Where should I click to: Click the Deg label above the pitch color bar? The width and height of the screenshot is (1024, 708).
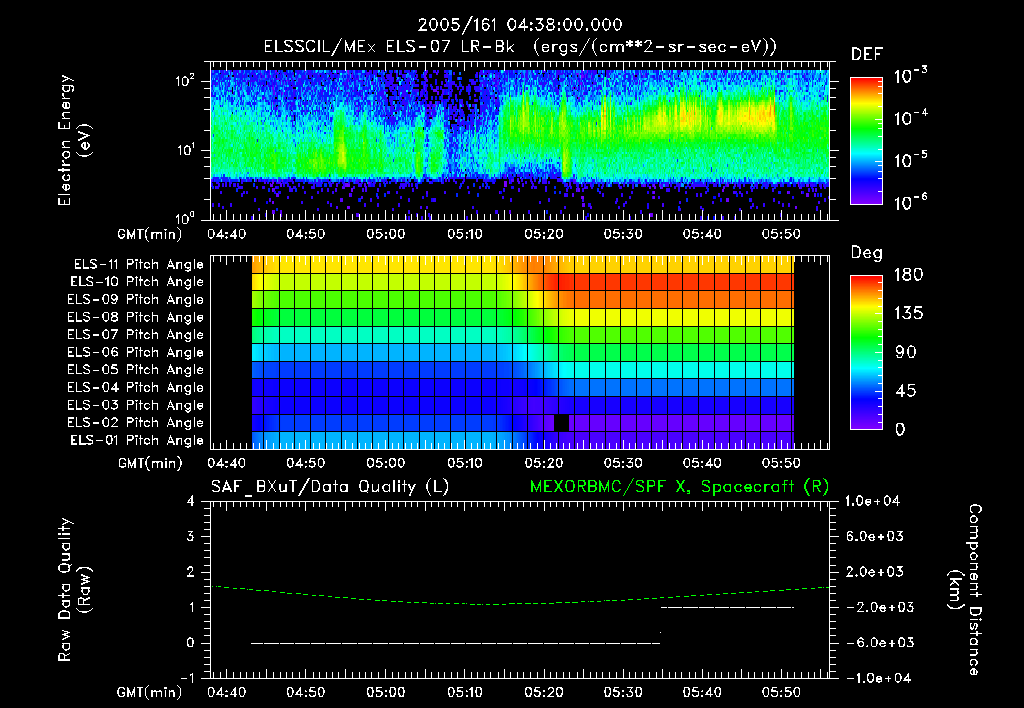pyautogui.click(x=867, y=253)
